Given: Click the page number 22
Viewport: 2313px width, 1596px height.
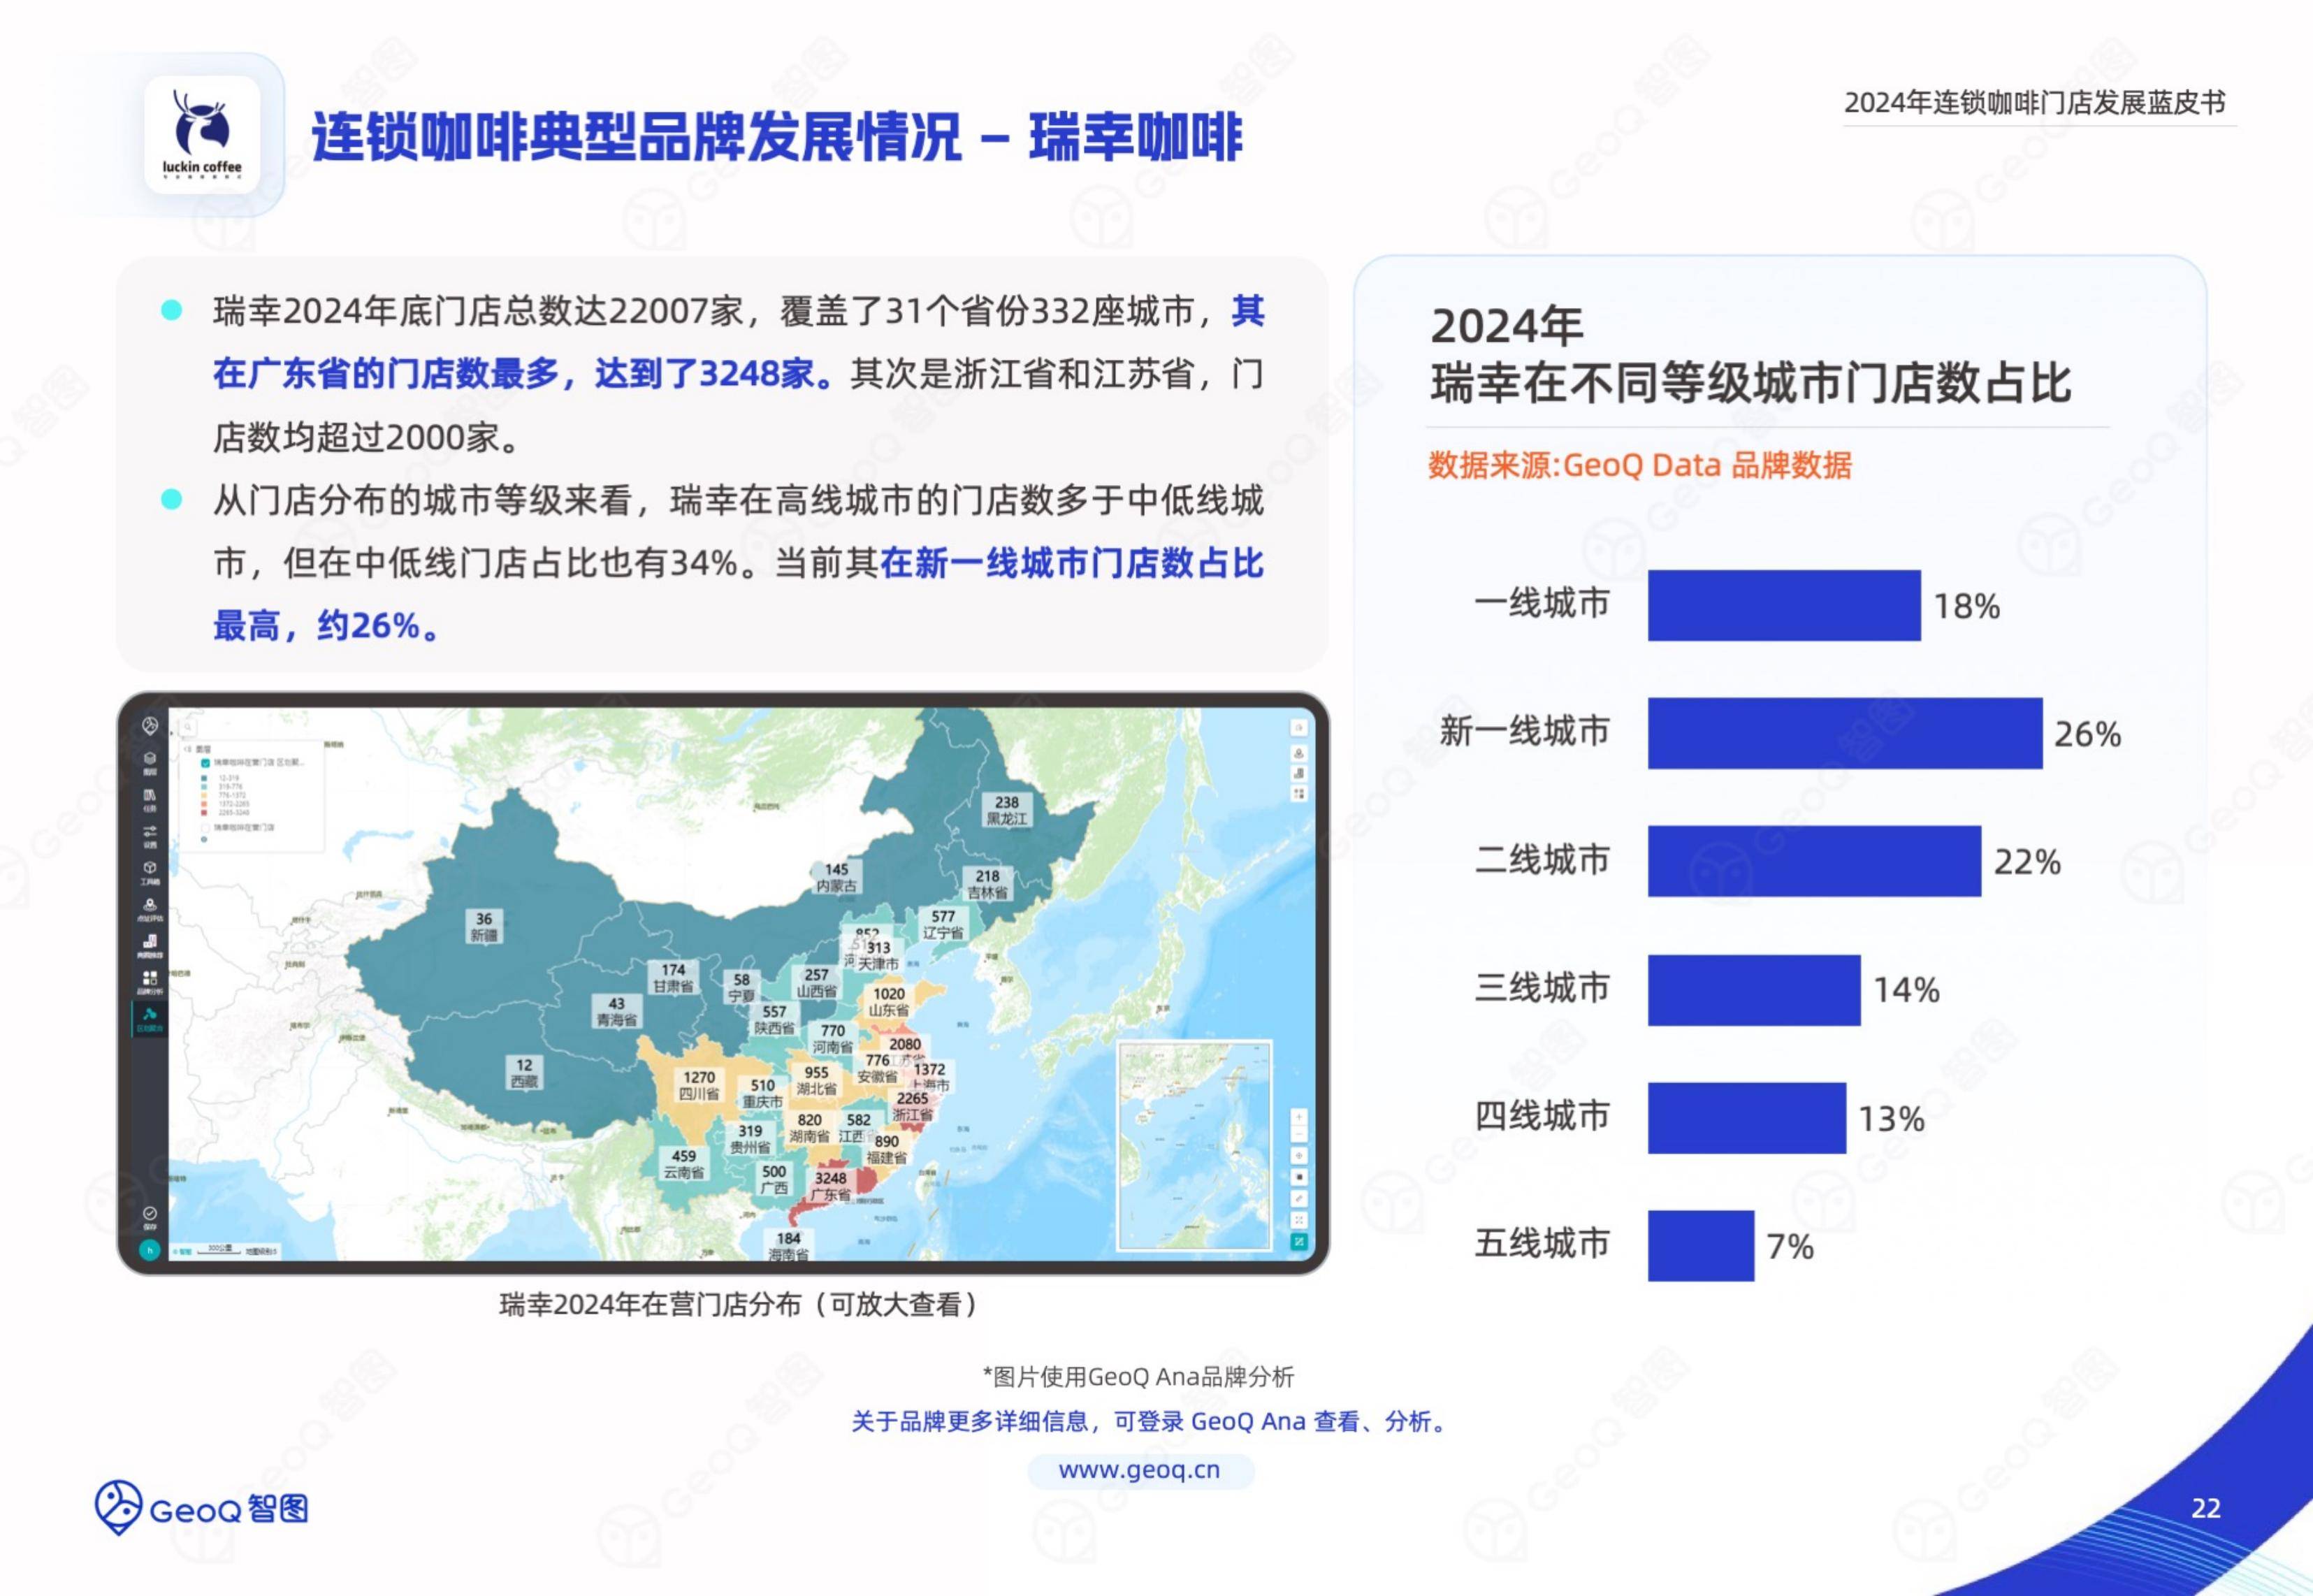Looking at the screenshot, I should tap(2206, 1508).
